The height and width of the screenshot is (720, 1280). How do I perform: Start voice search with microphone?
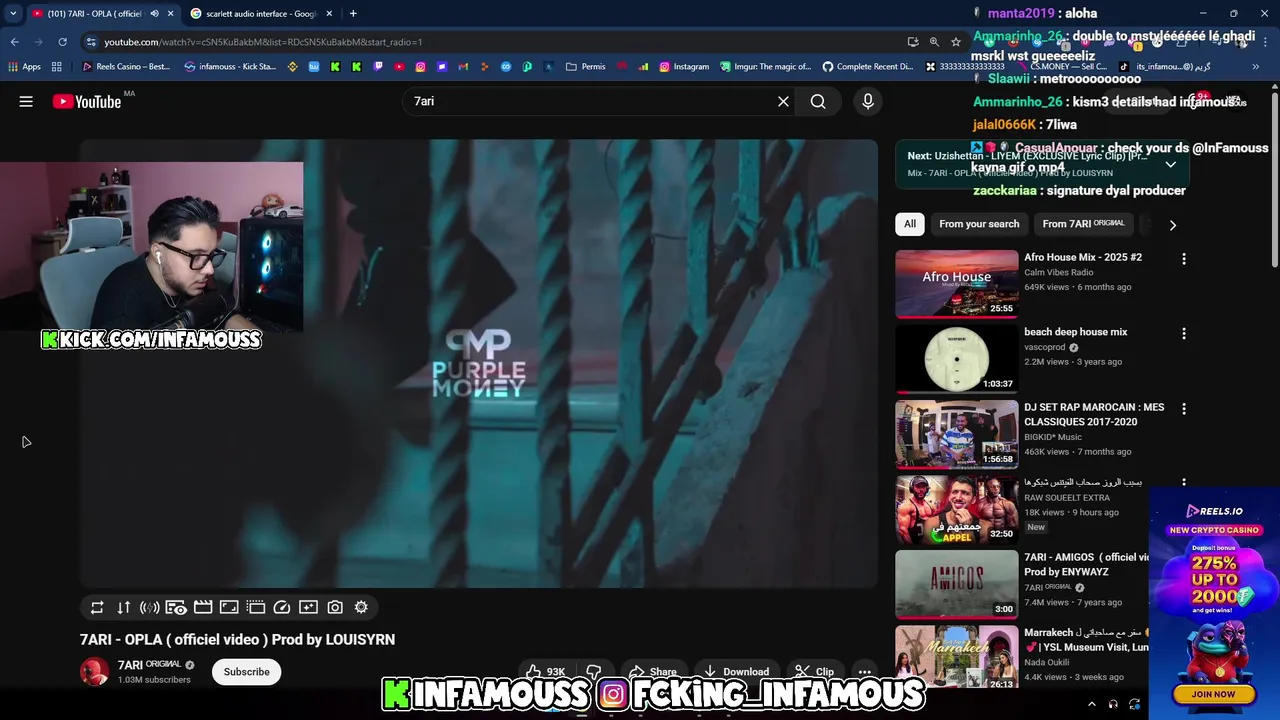point(868,101)
